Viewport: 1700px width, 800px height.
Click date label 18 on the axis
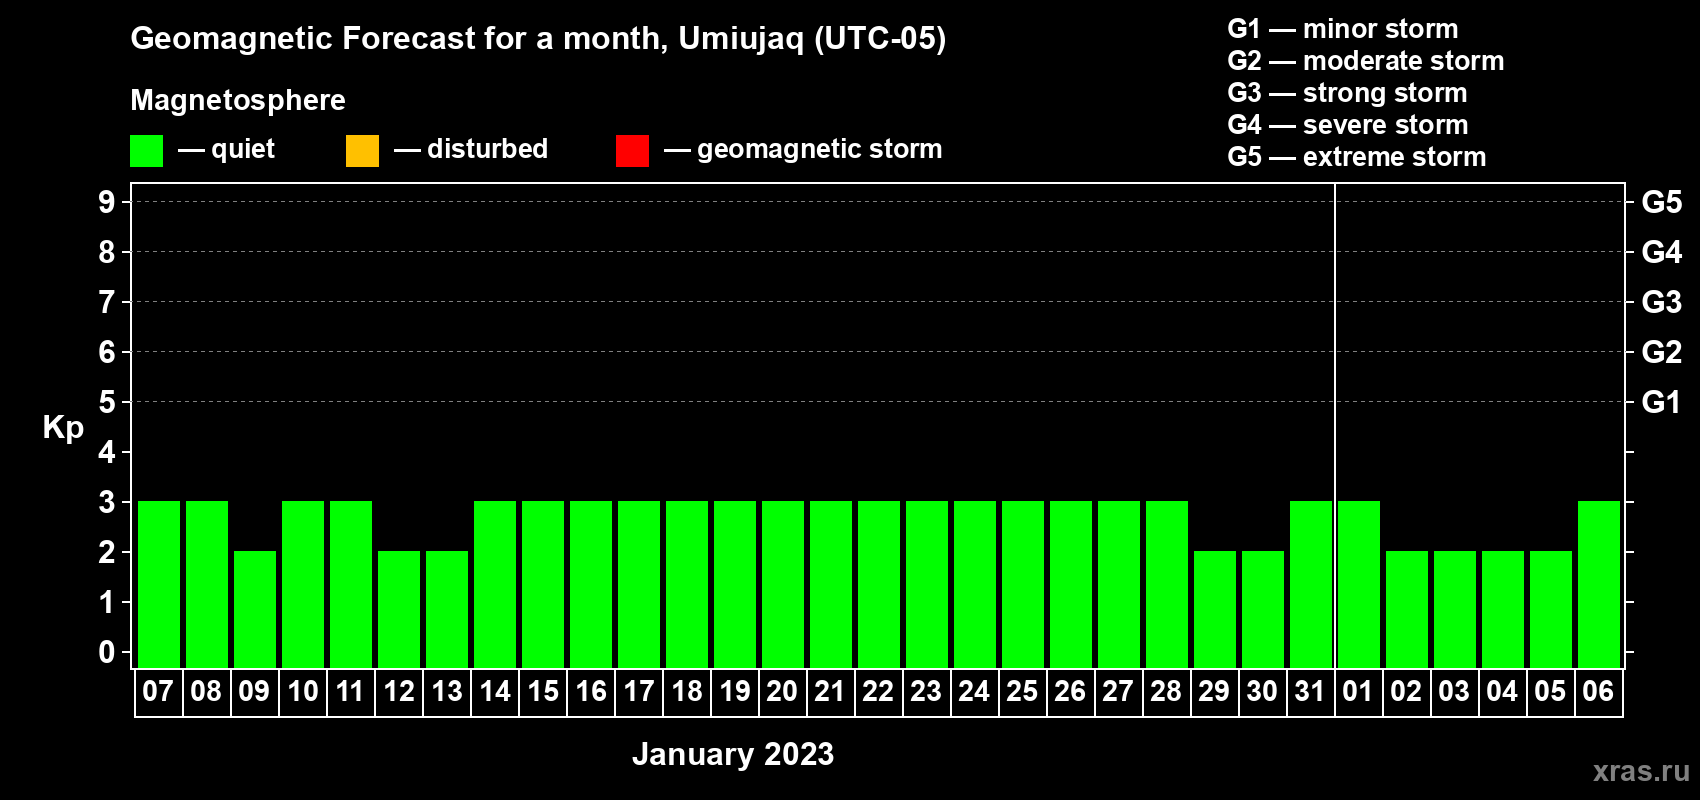coord(687,692)
